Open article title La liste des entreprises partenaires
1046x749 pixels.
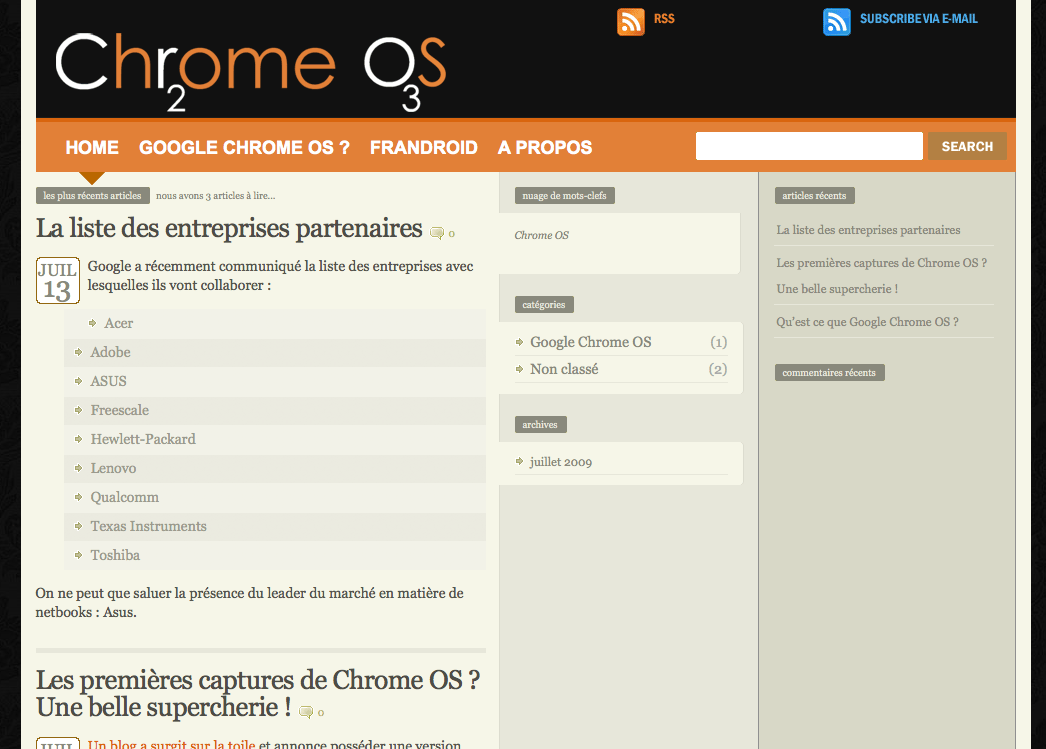(x=229, y=228)
